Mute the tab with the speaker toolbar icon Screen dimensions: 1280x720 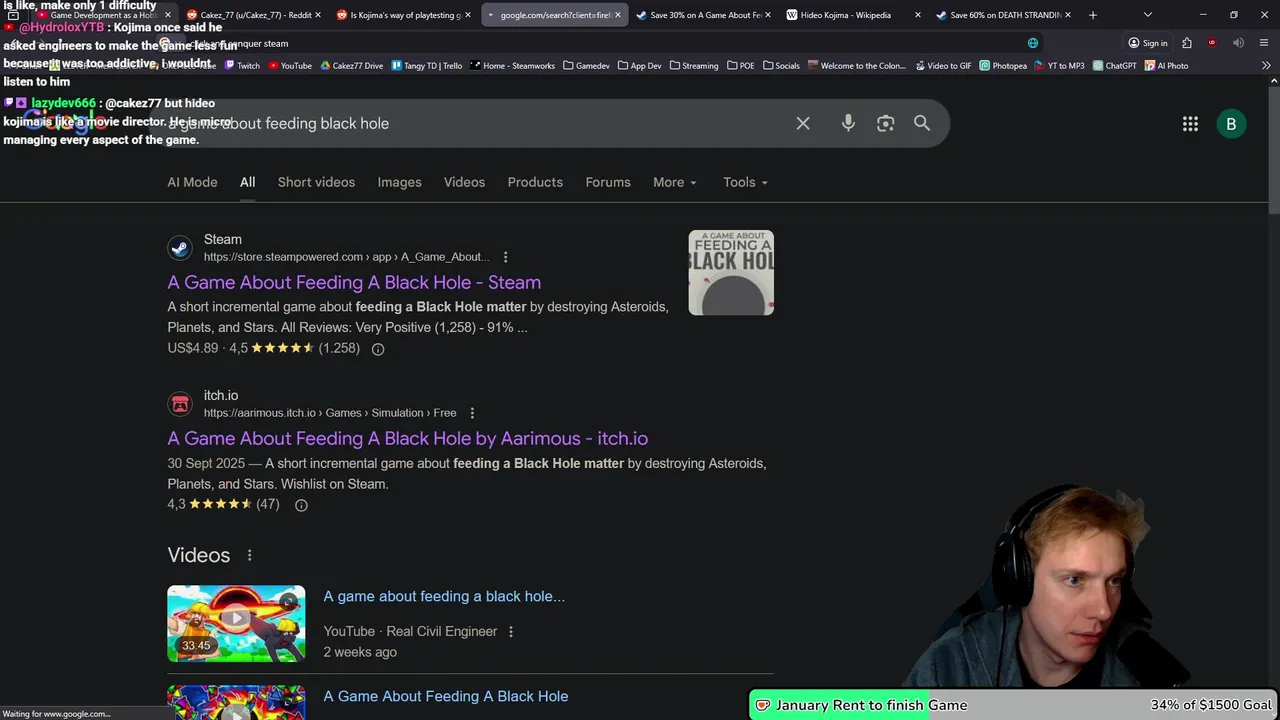pos(1238,43)
